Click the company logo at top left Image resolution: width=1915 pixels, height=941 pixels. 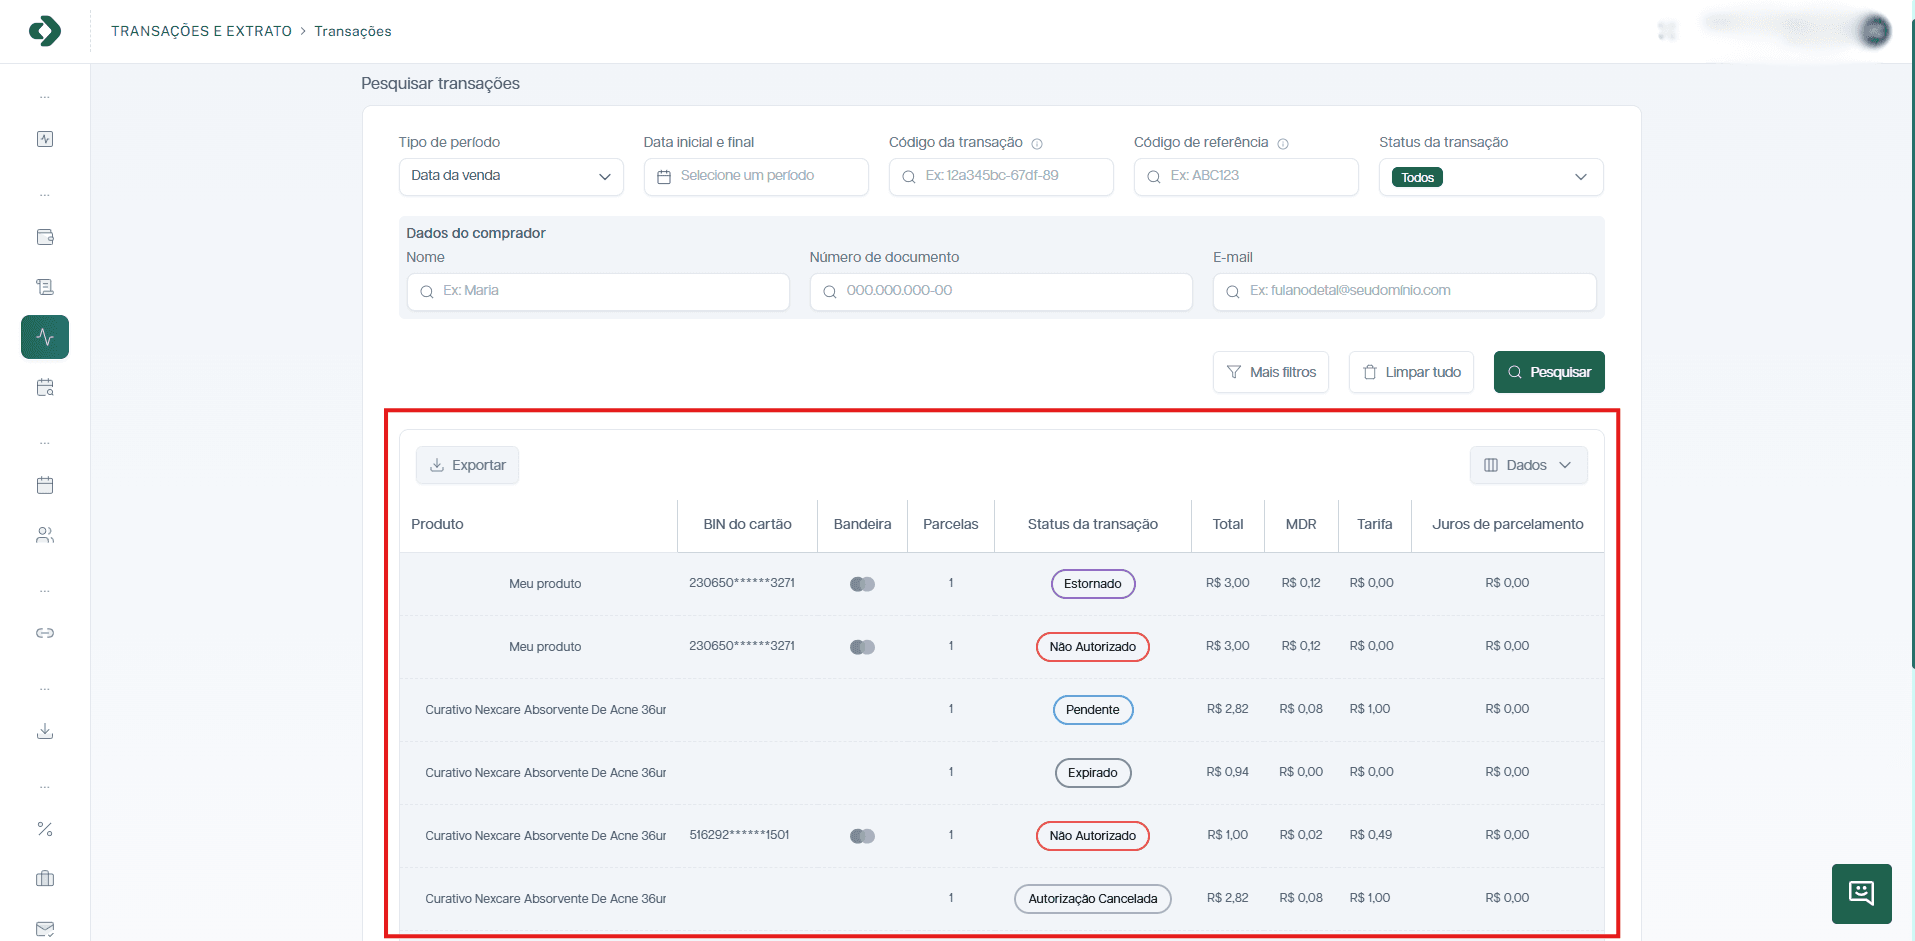[x=45, y=31]
